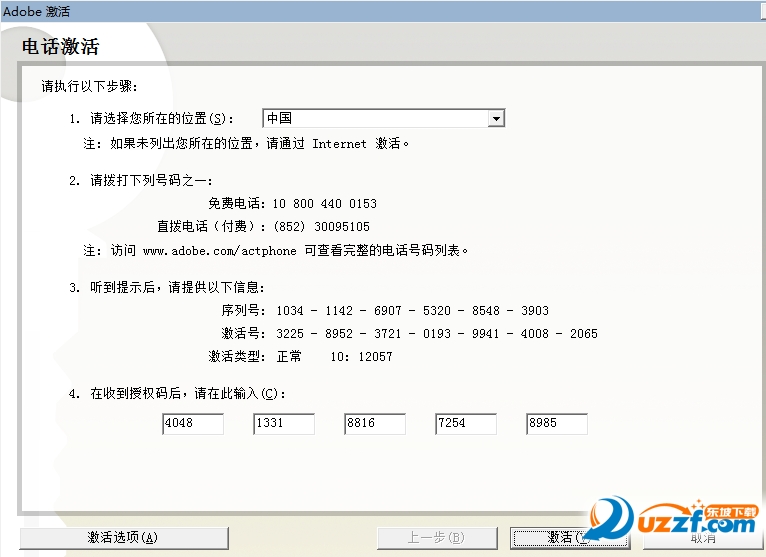Click the www.adobe.com/actphone URL text

(x=220, y=251)
